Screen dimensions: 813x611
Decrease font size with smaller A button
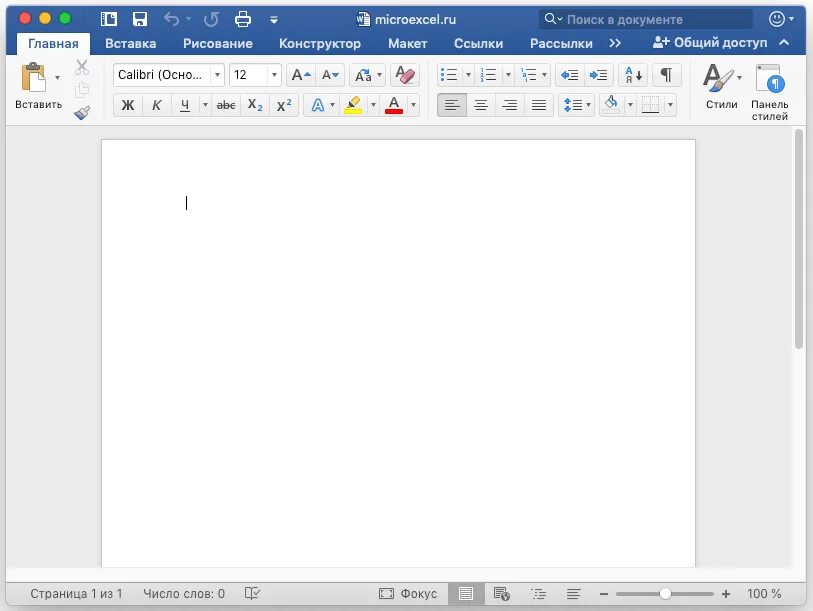click(330, 75)
